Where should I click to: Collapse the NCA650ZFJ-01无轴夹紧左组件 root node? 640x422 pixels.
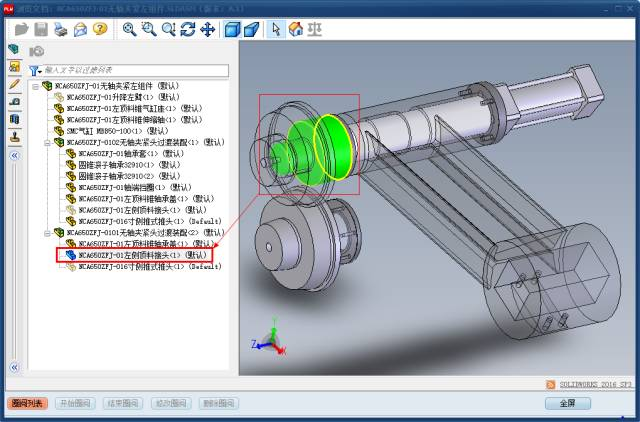click(x=36, y=87)
